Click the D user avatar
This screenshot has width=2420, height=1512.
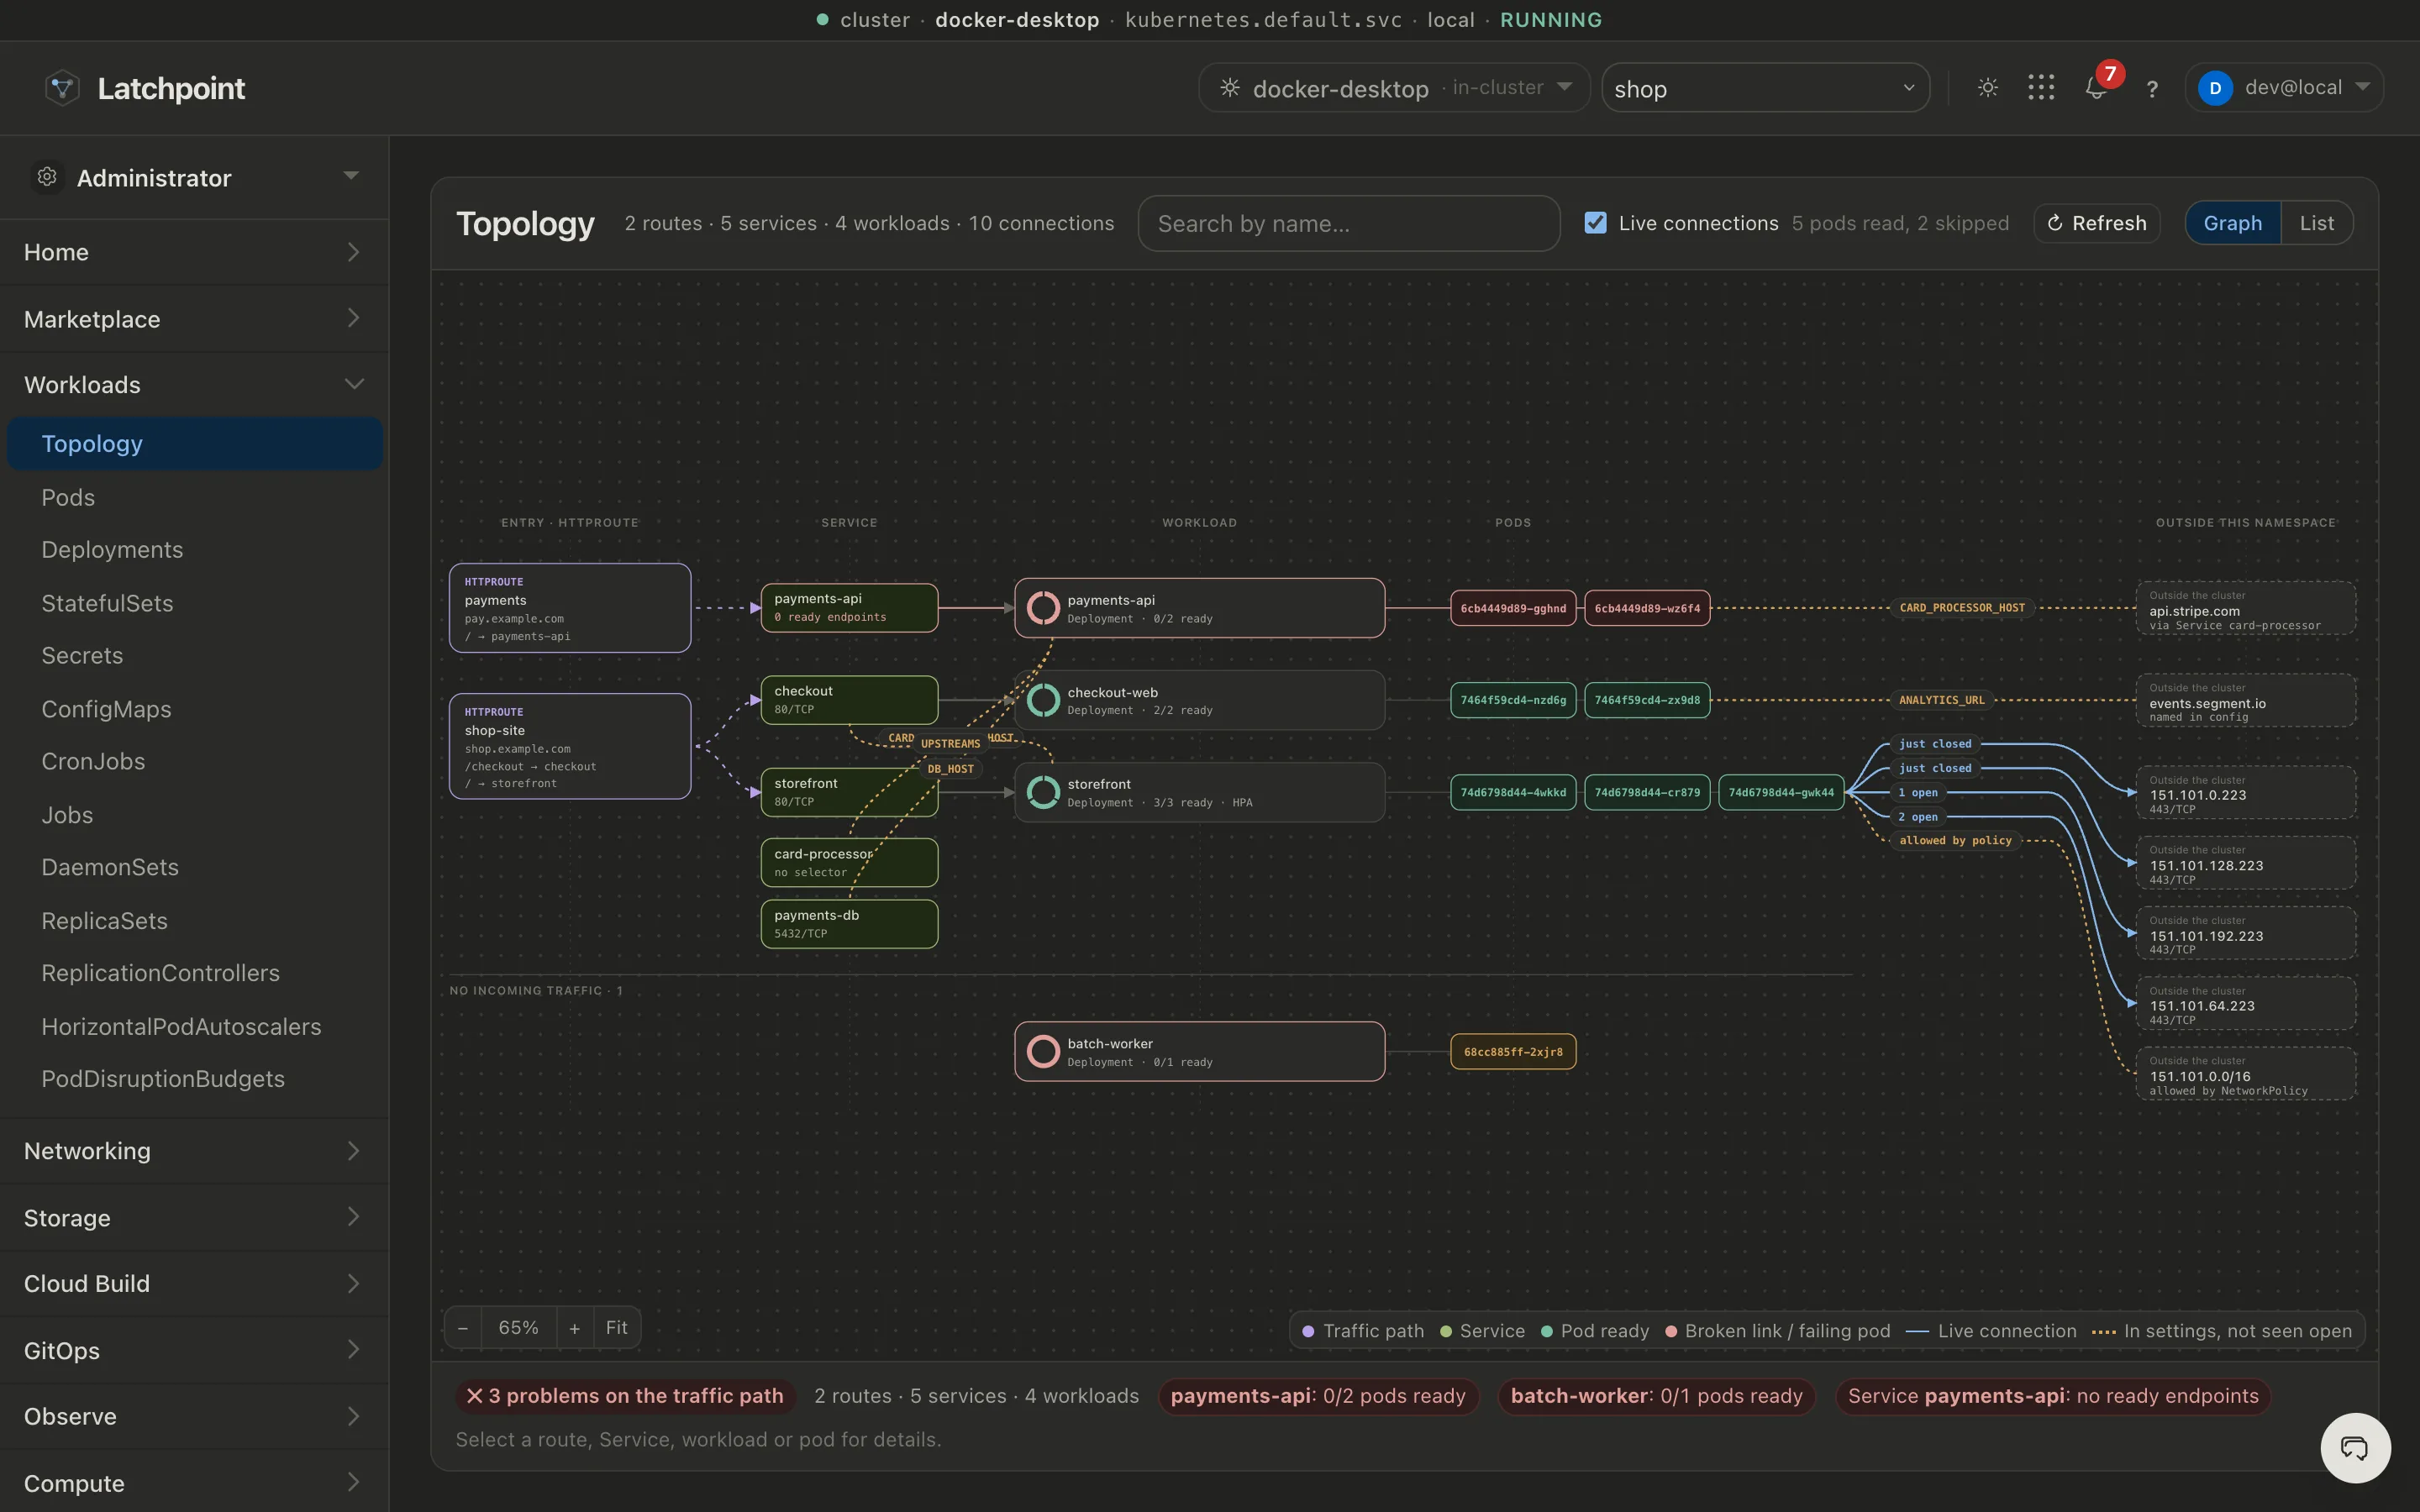coord(2215,88)
